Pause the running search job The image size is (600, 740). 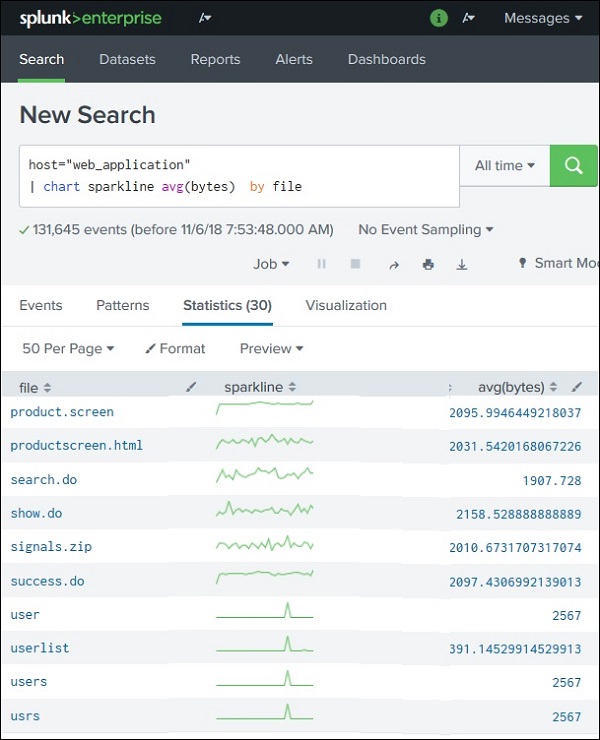point(322,264)
